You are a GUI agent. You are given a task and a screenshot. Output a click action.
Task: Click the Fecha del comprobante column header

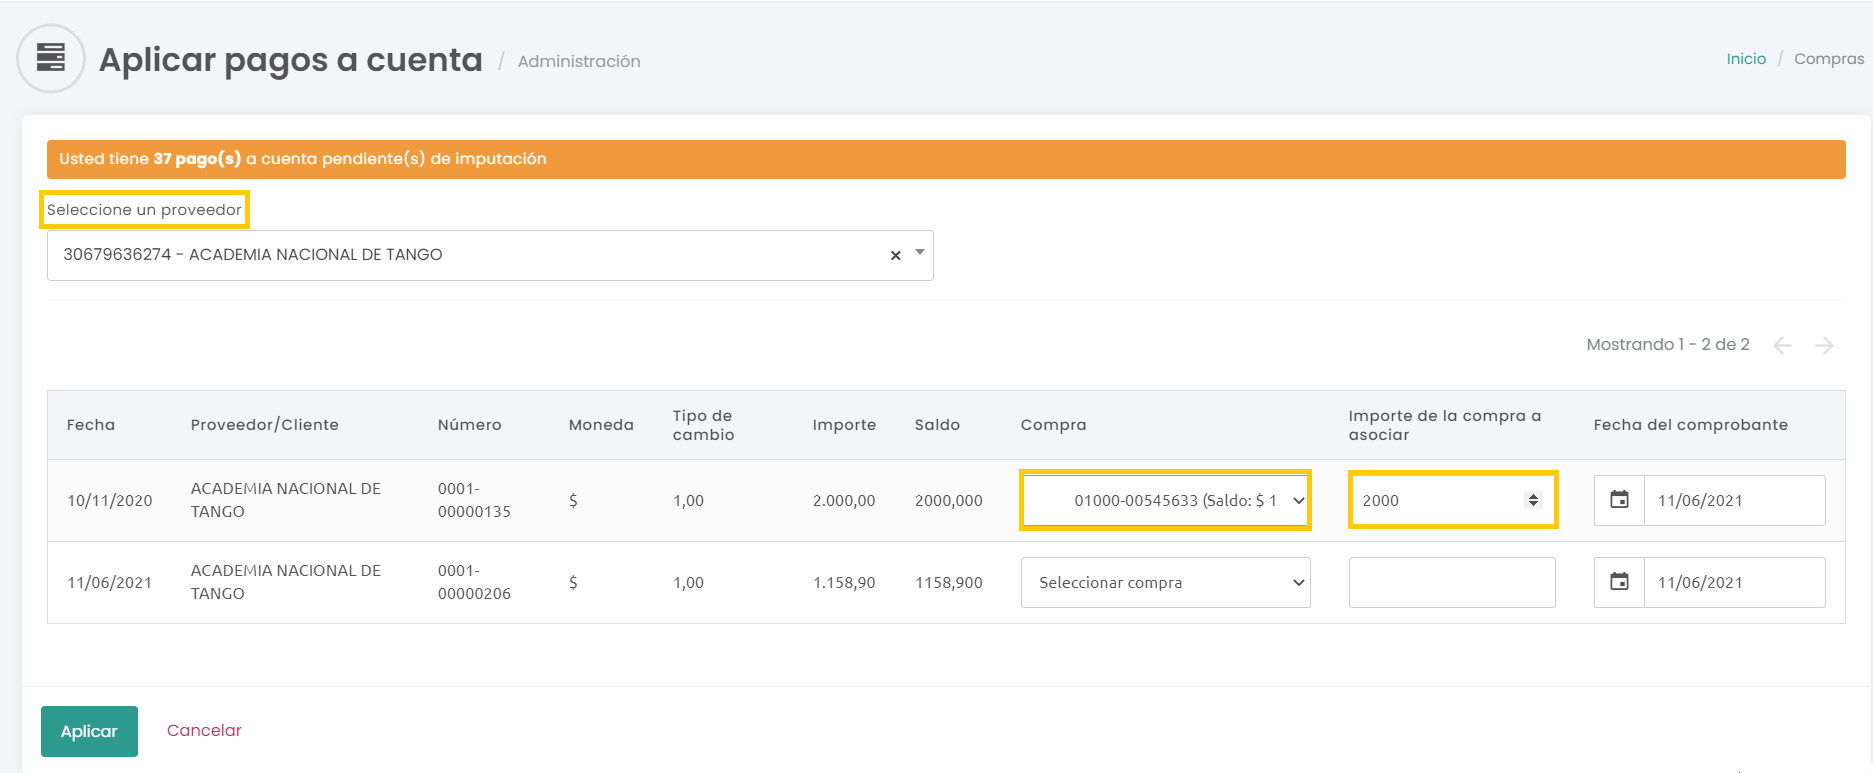click(1691, 425)
